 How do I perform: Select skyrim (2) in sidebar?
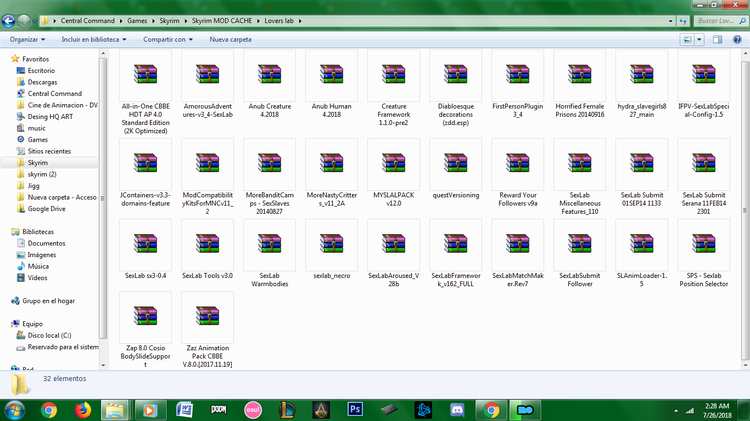(42, 174)
